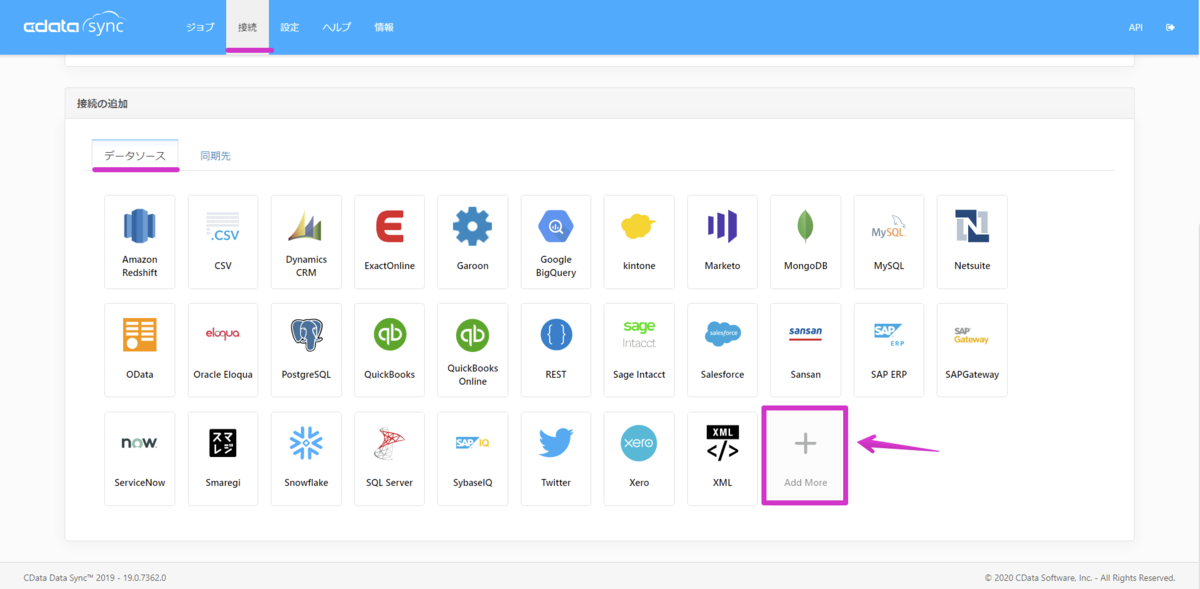Image resolution: width=1200 pixels, height=589 pixels.
Task: Open the SybaseIQ connector
Action: (x=473, y=459)
